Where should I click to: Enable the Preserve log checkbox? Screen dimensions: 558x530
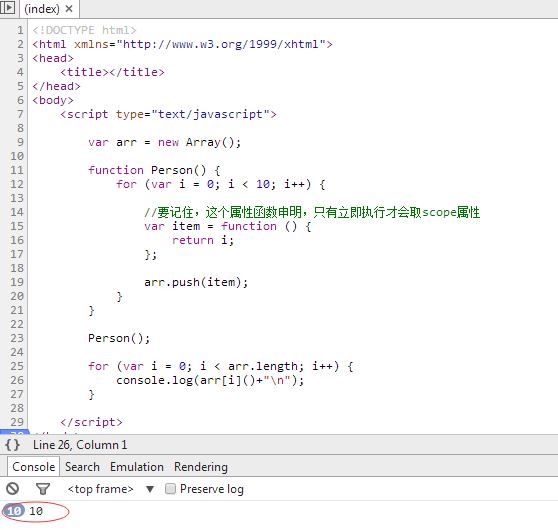[170, 489]
